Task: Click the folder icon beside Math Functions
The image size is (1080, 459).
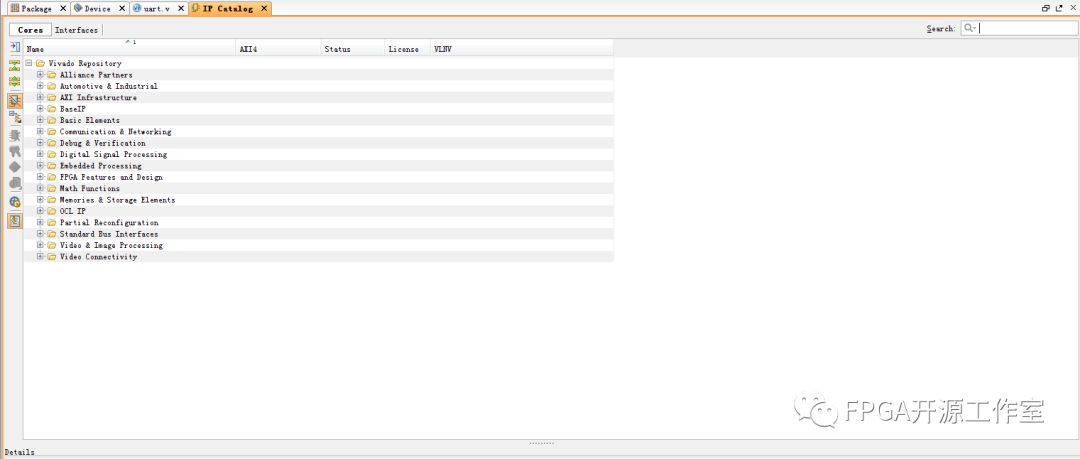Action: [51, 189]
